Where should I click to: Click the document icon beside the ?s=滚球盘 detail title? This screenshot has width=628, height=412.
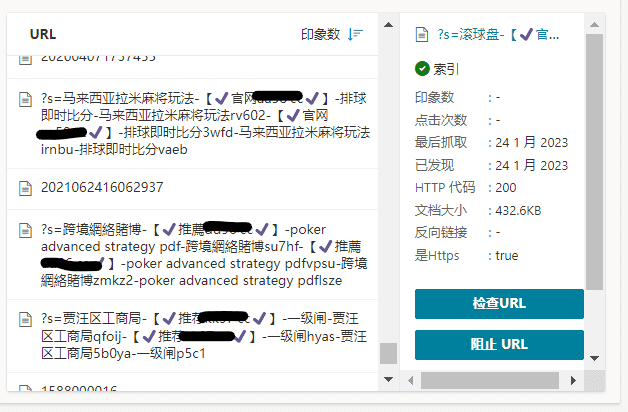(x=421, y=35)
